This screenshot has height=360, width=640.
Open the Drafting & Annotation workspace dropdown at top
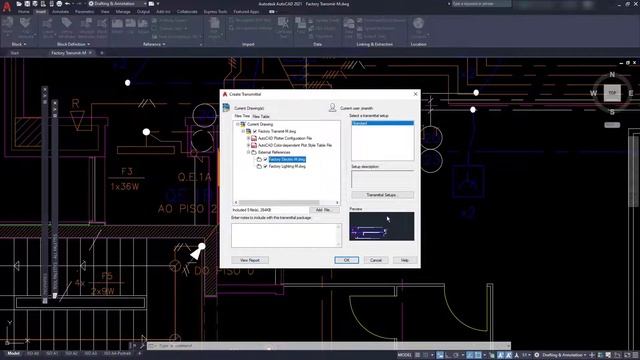(x=118, y=4)
